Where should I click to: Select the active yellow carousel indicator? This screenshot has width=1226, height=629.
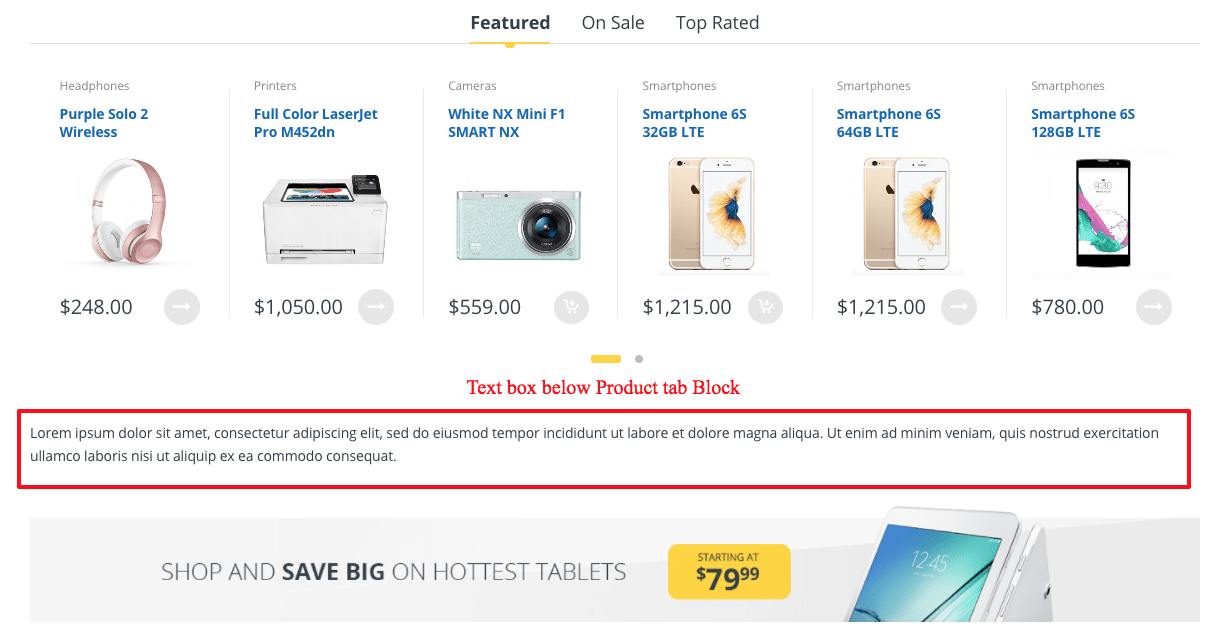click(606, 359)
